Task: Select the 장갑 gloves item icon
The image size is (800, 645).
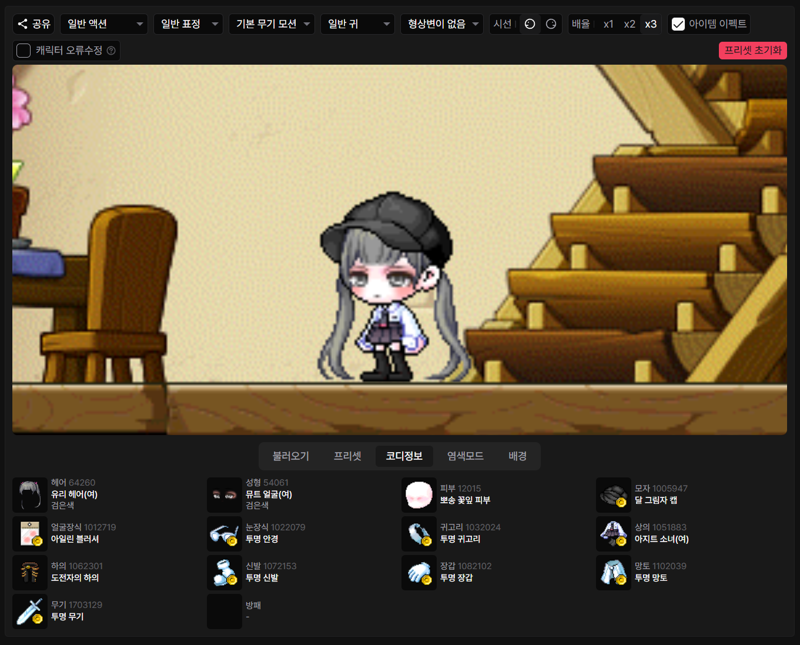Action: pos(419,572)
